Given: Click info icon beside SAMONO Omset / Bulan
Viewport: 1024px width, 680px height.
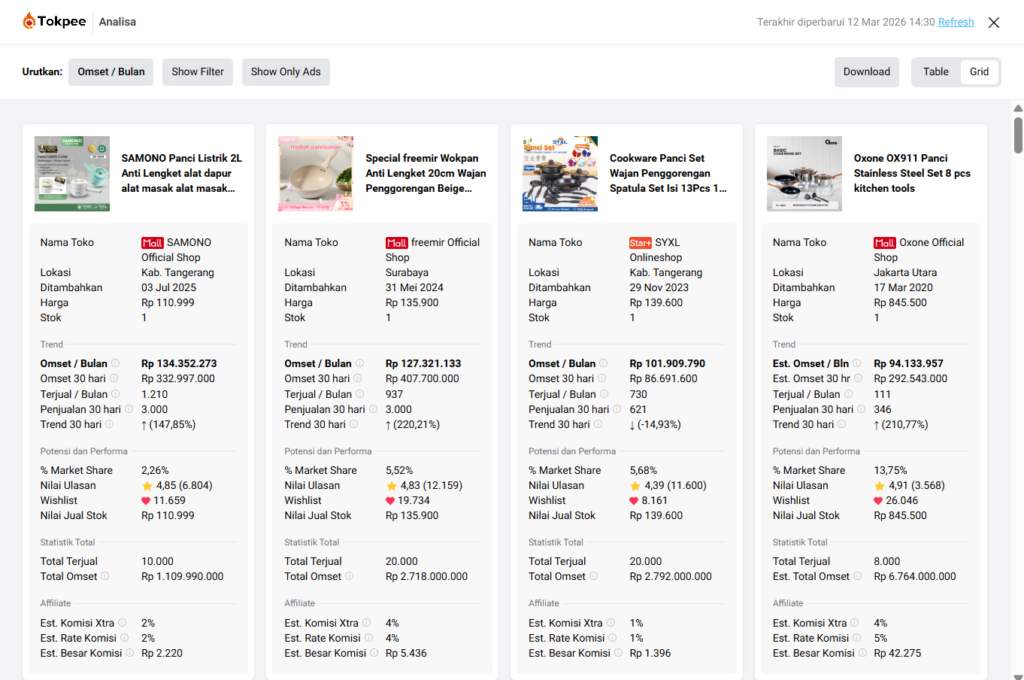Looking at the screenshot, I should tap(115, 364).
